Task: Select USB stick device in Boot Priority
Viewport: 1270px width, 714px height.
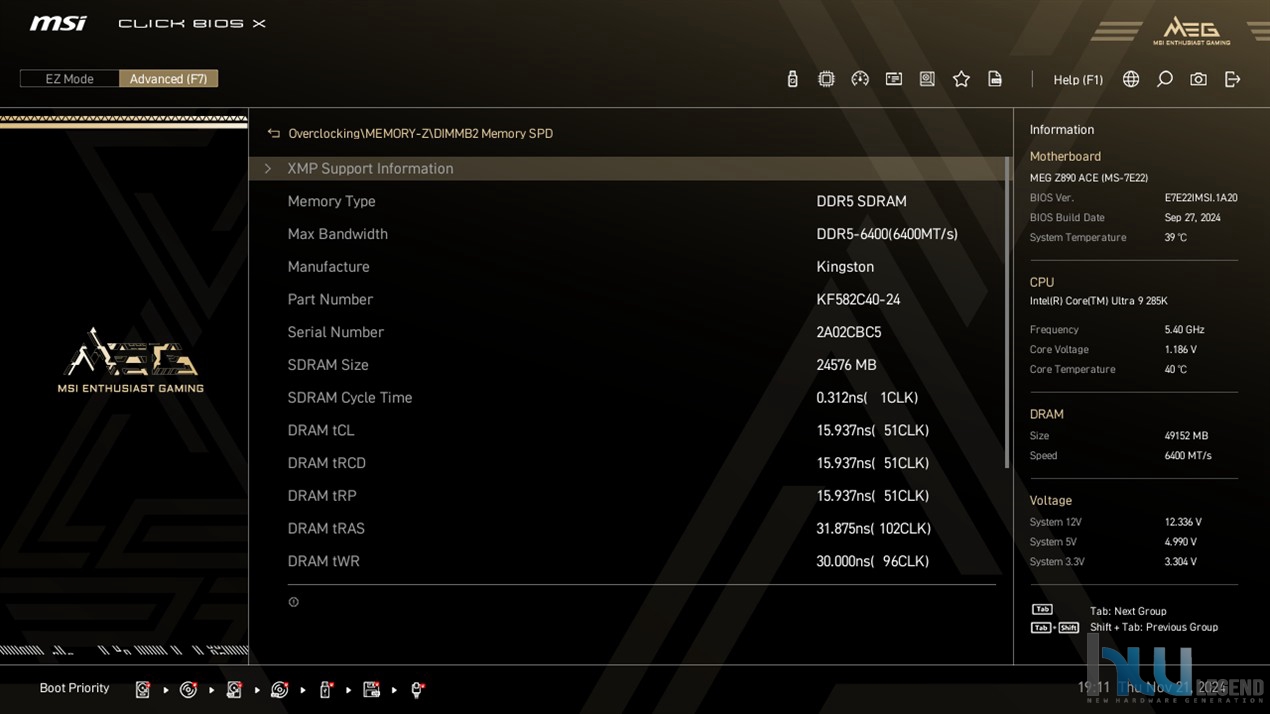Action: 326,689
